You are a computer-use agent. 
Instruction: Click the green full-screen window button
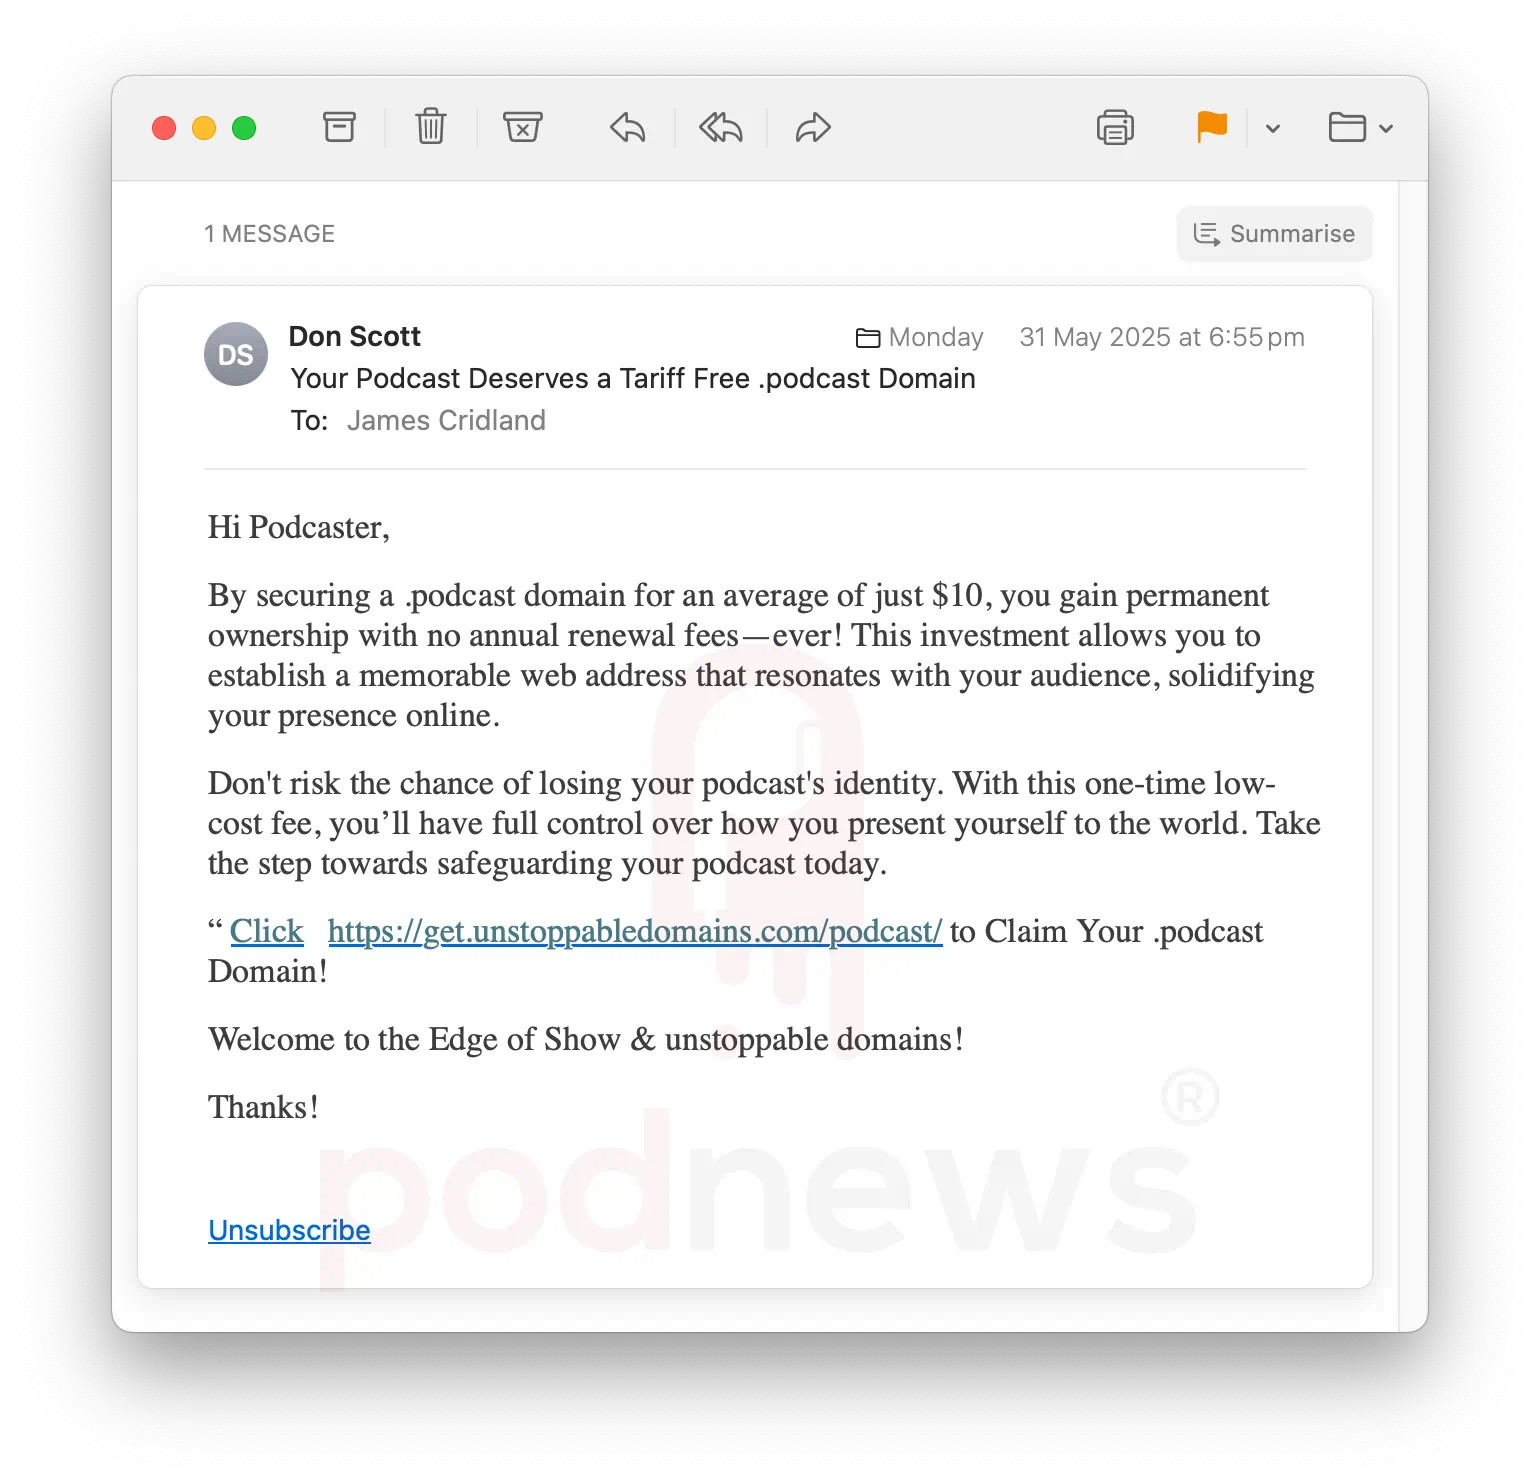tap(244, 128)
